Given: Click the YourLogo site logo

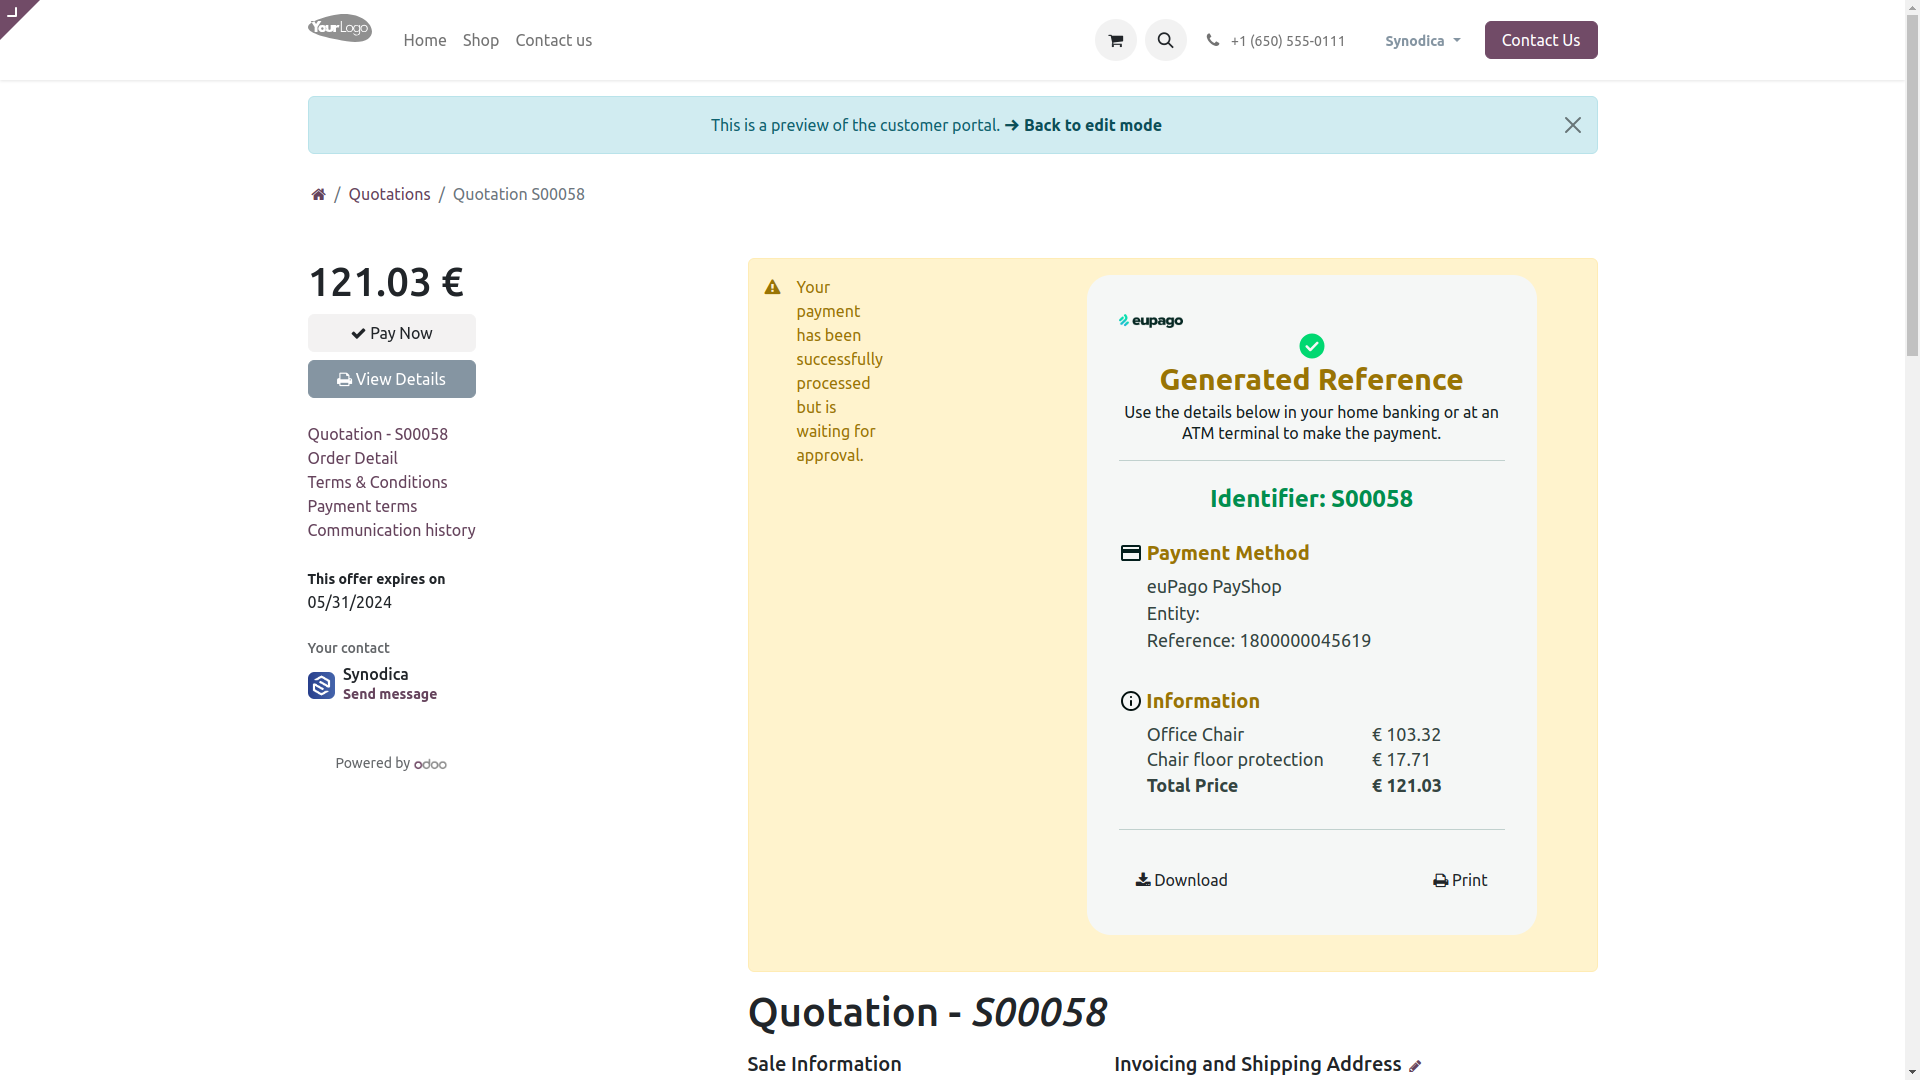Looking at the screenshot, I should pos(339,28).
